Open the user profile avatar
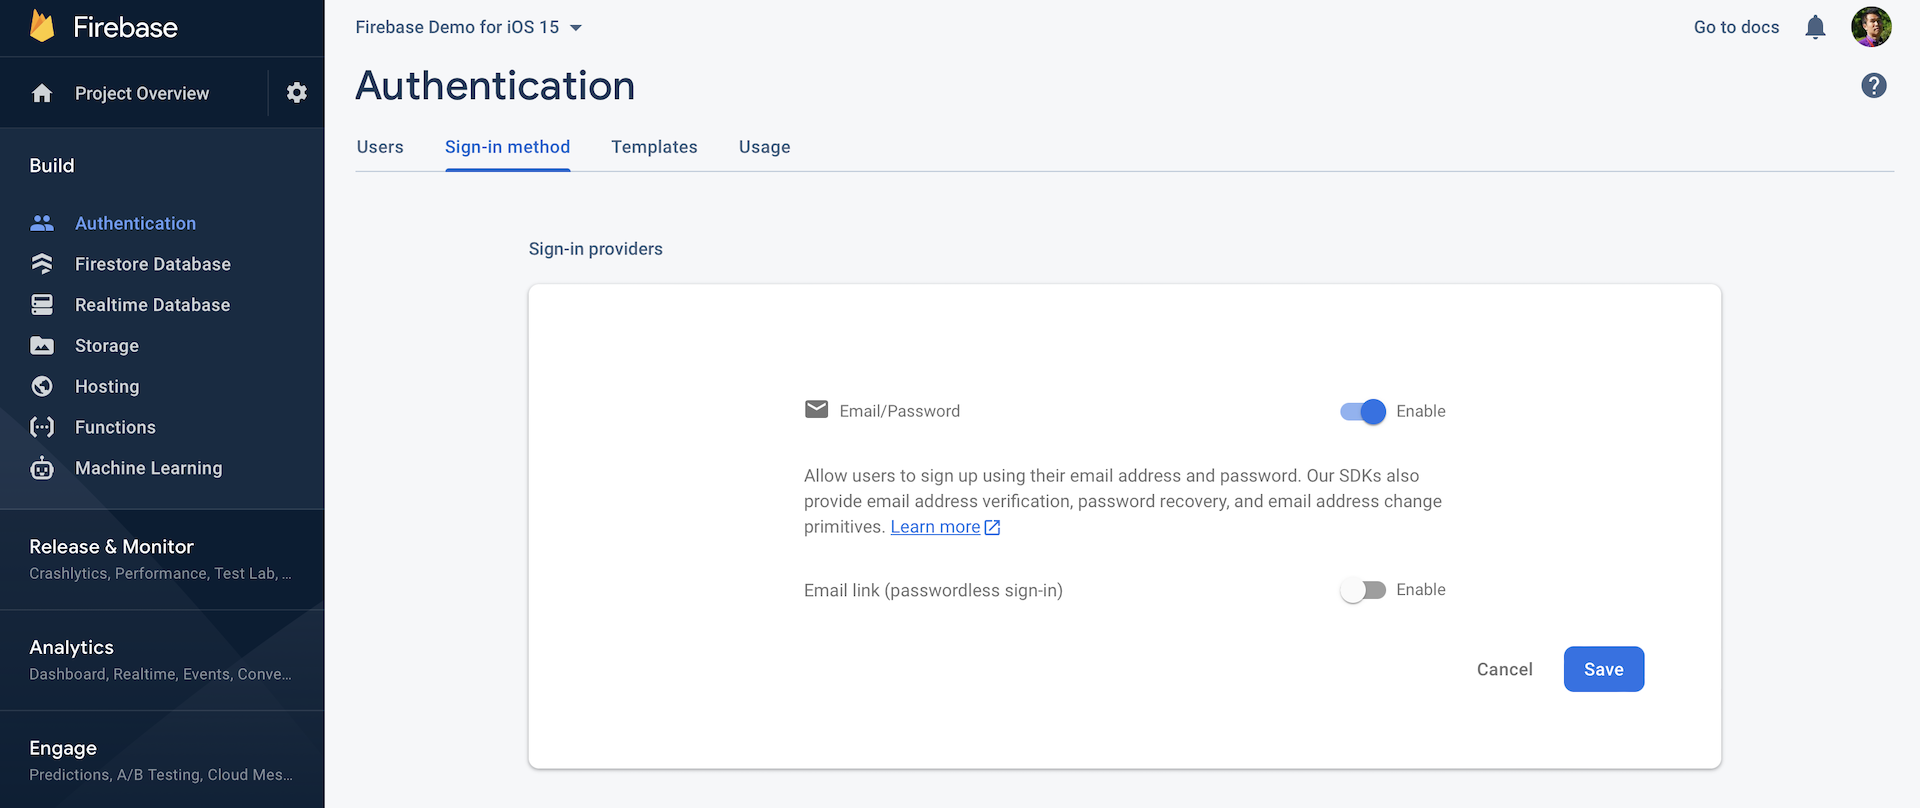This screenshot has height=808, width=1920. click(x=1870, y=27)
